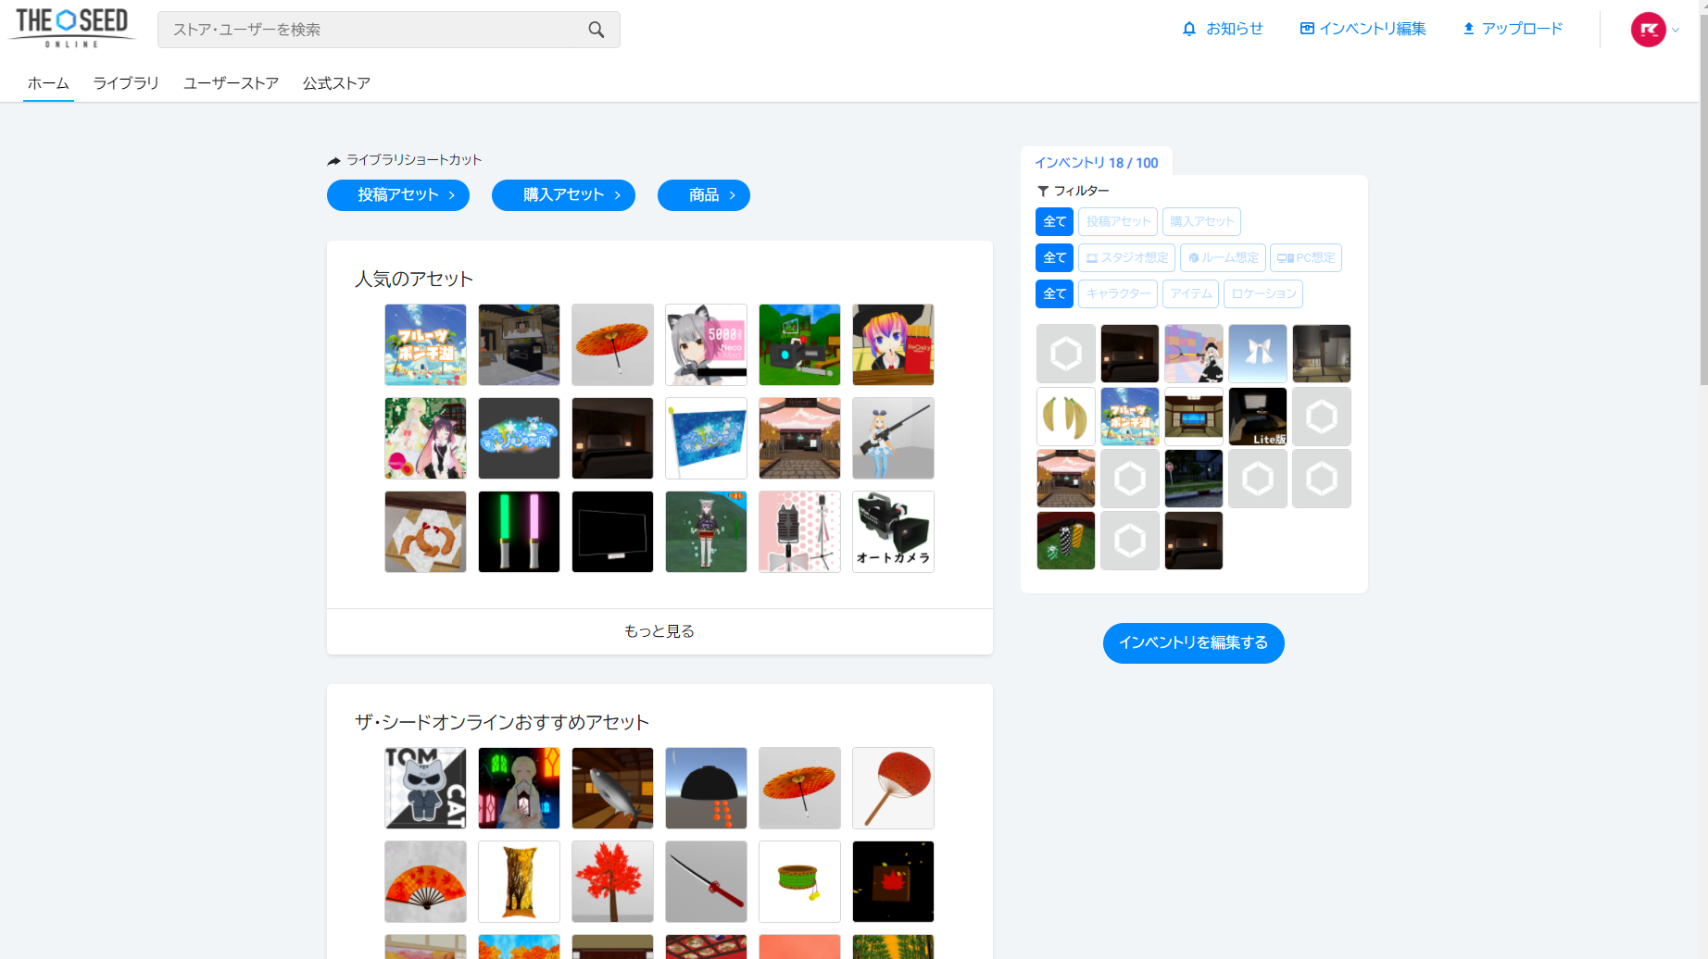Open the orange umbrella in popular assets
Screen dimensions: 1708x959
click(613, 345)
